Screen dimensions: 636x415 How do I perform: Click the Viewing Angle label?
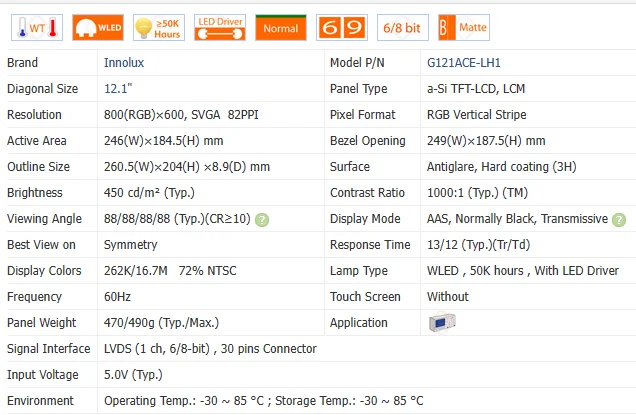coord(44,219)
